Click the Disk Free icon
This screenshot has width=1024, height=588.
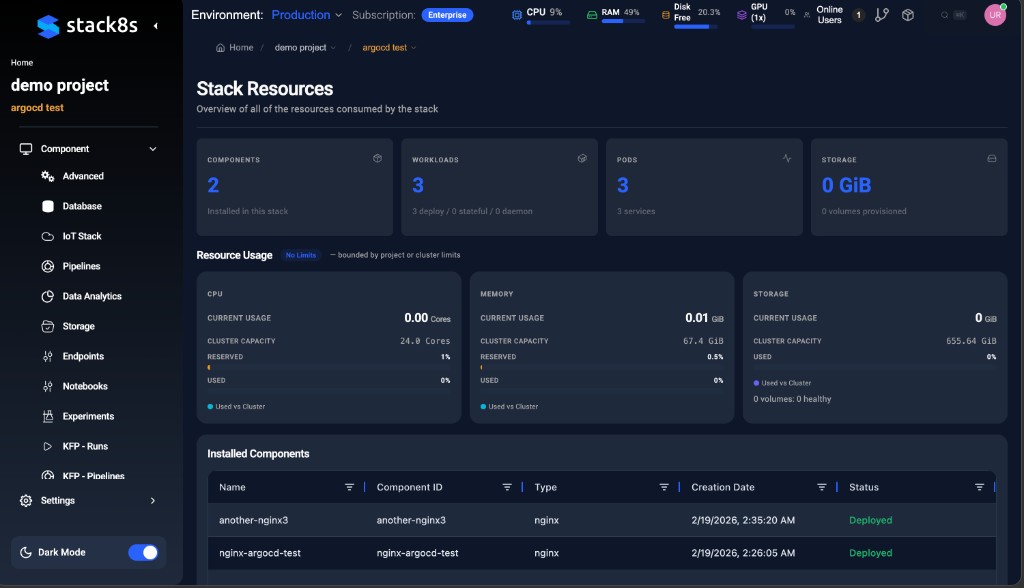coord(665,14)
